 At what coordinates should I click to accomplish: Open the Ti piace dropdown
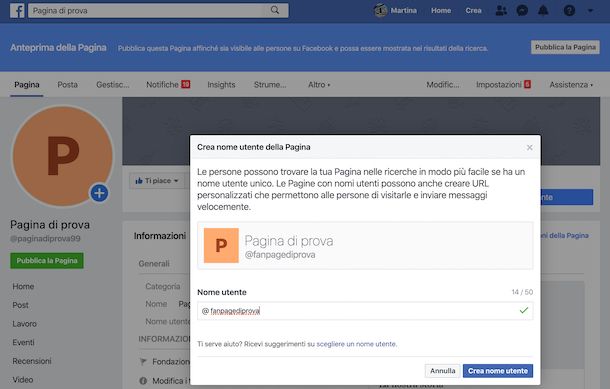(157, 181)
